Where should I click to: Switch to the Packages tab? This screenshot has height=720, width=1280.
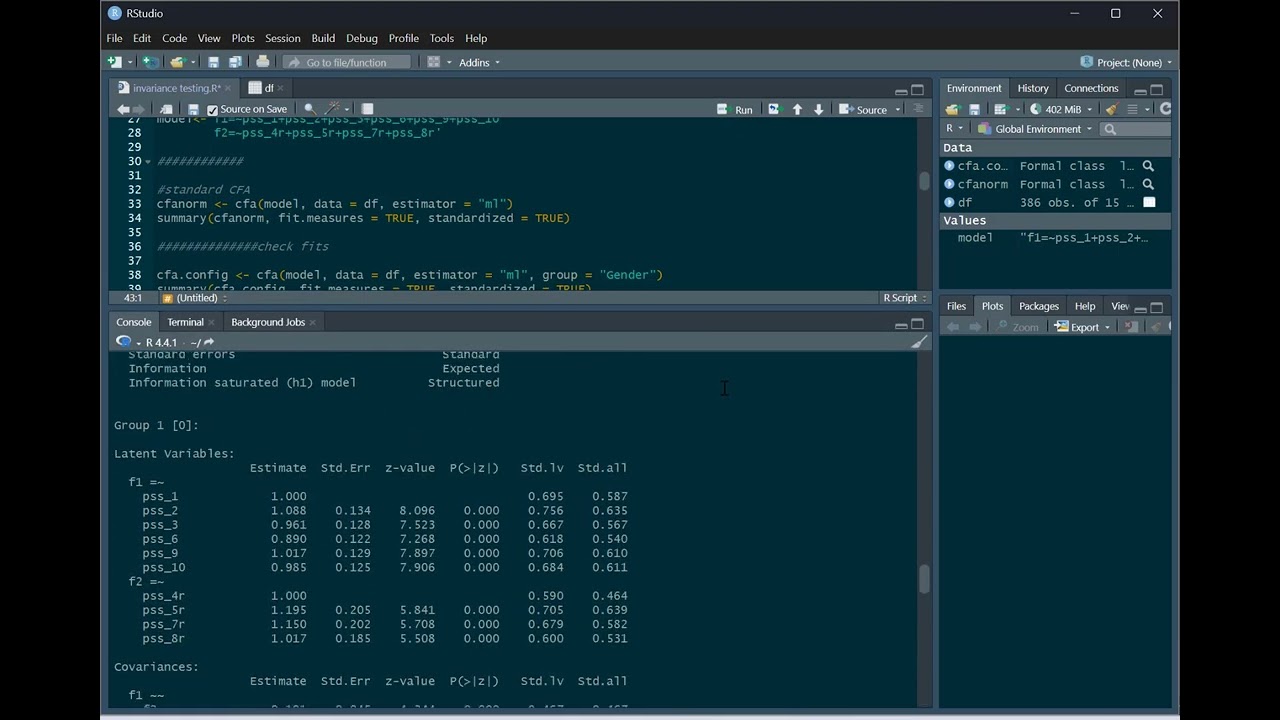(1039, 306)
